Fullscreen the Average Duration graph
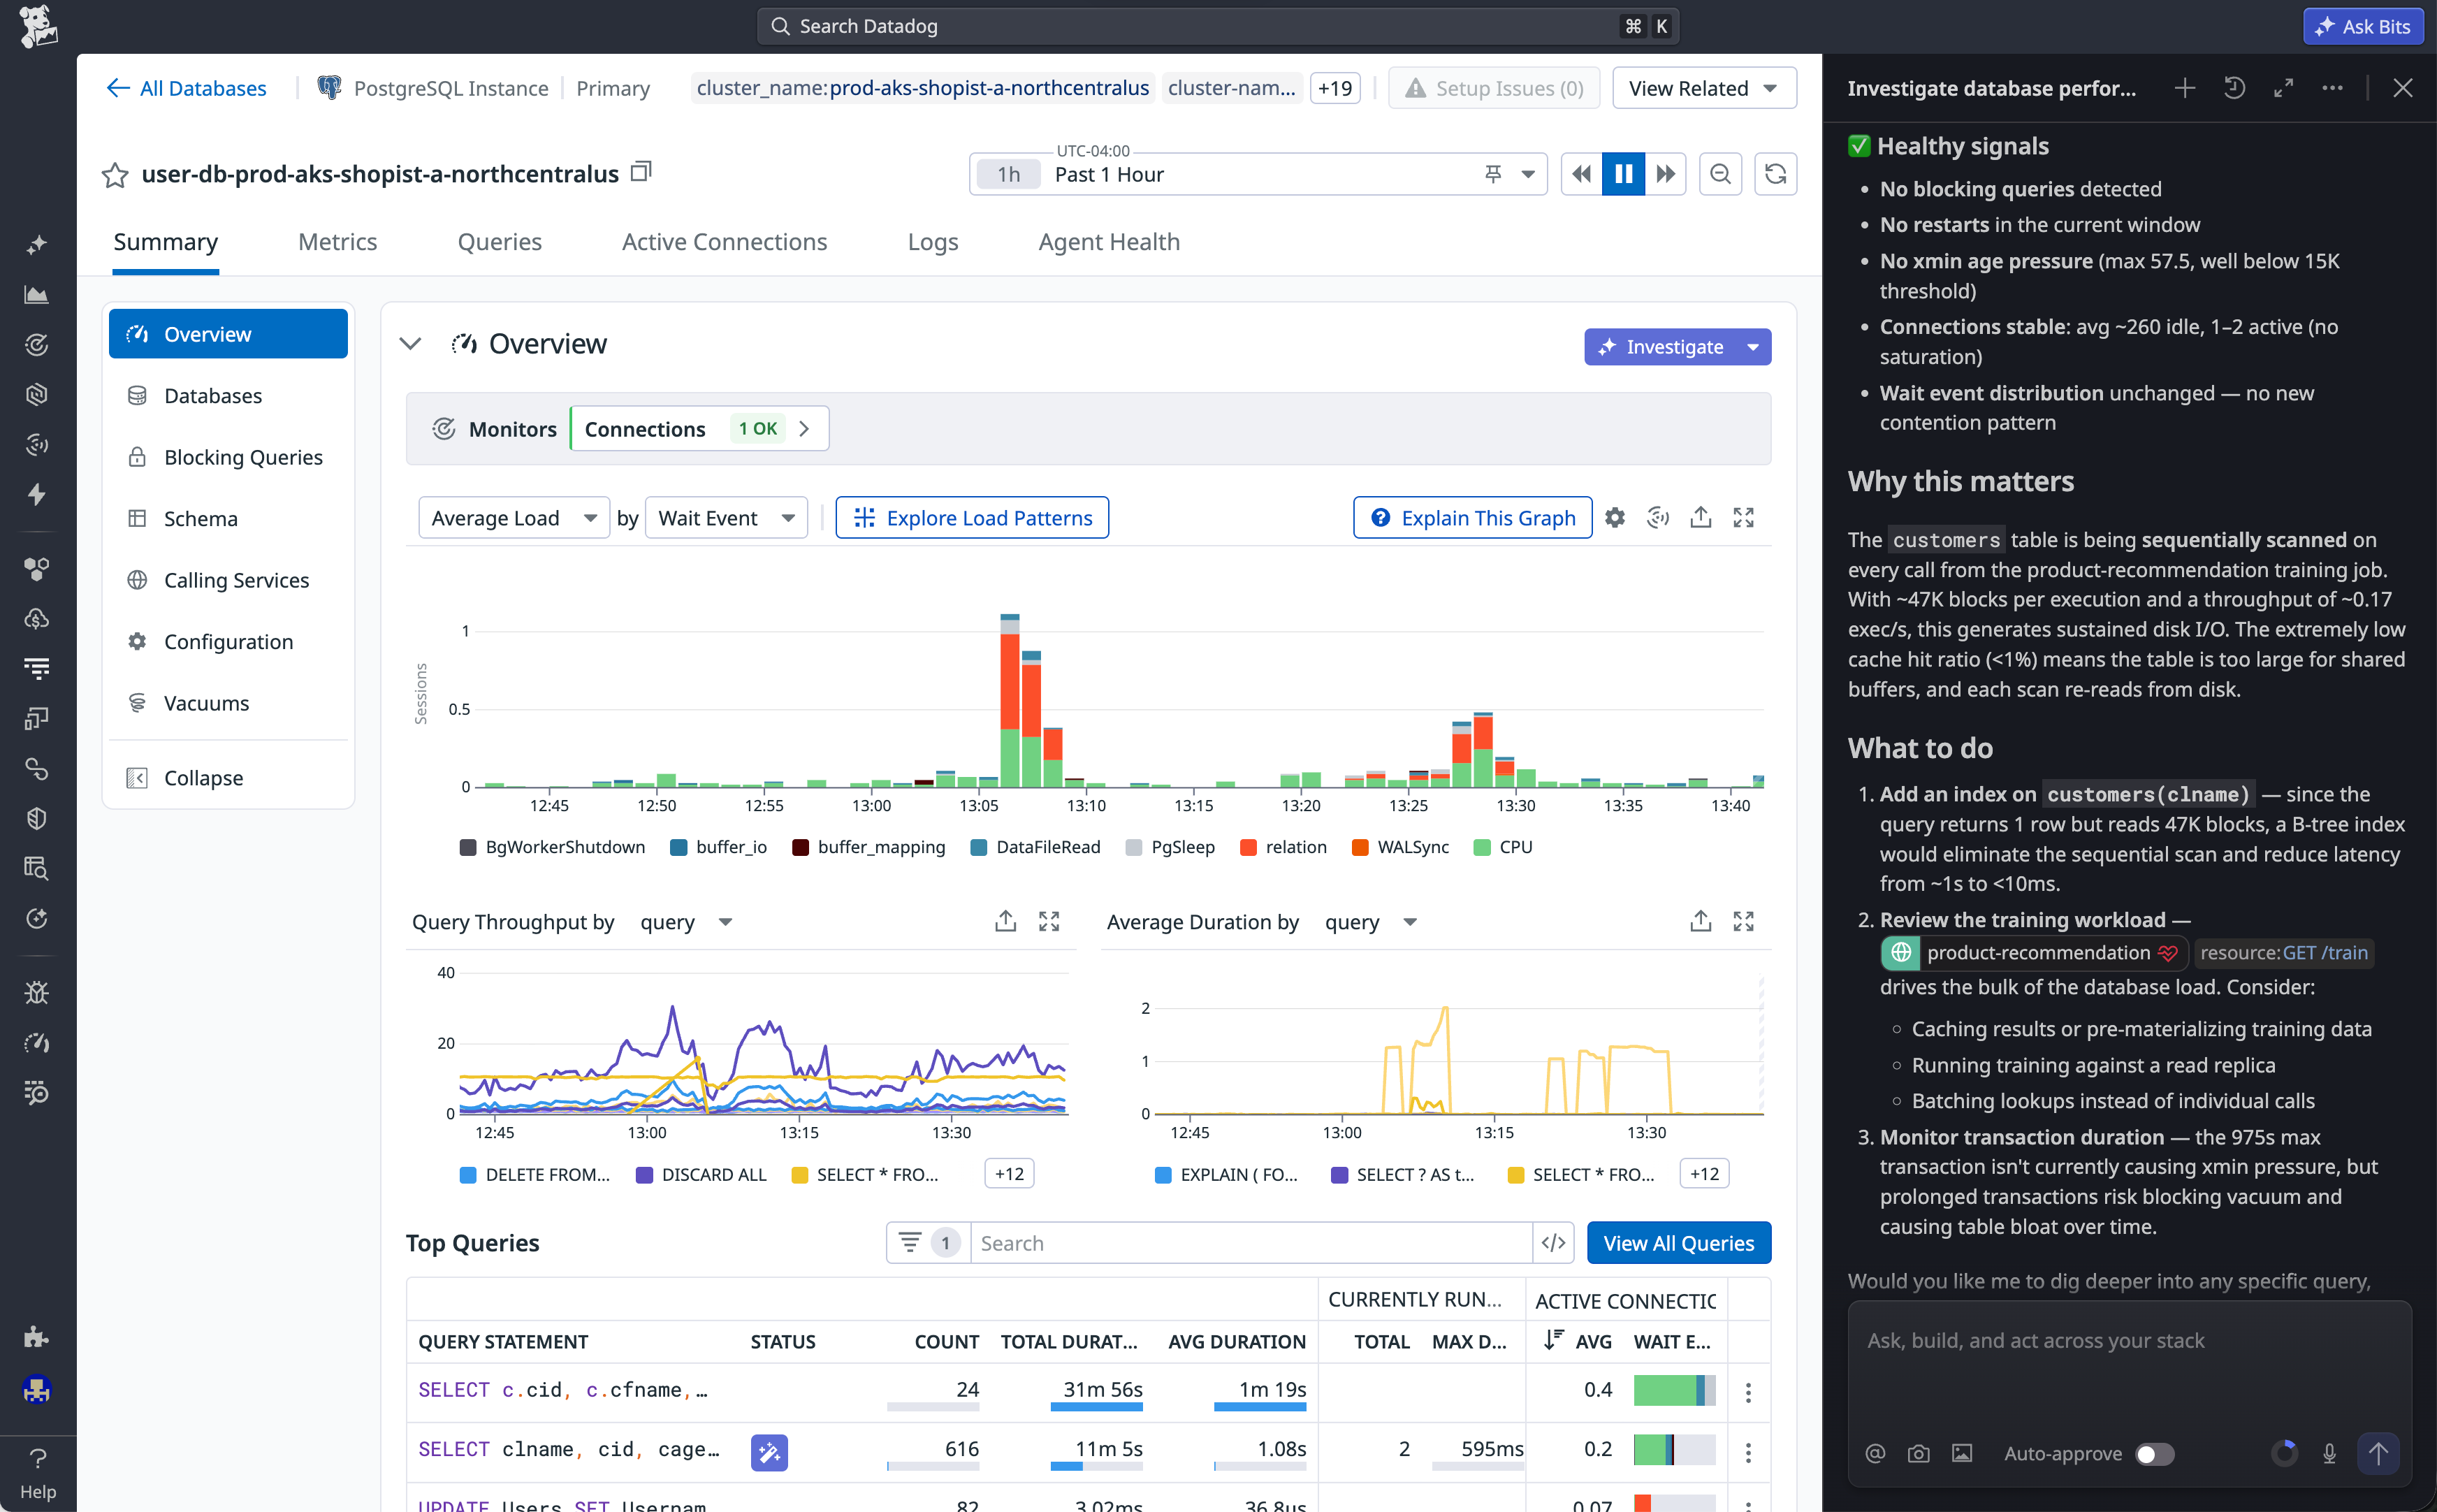Screen dimensions: 2437x1512 [1743, 921]
